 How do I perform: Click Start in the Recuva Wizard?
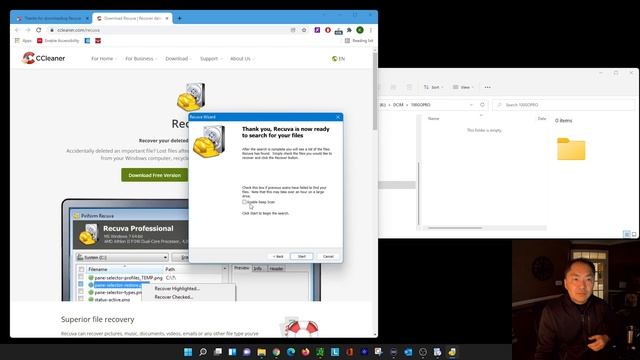point(302,256)
